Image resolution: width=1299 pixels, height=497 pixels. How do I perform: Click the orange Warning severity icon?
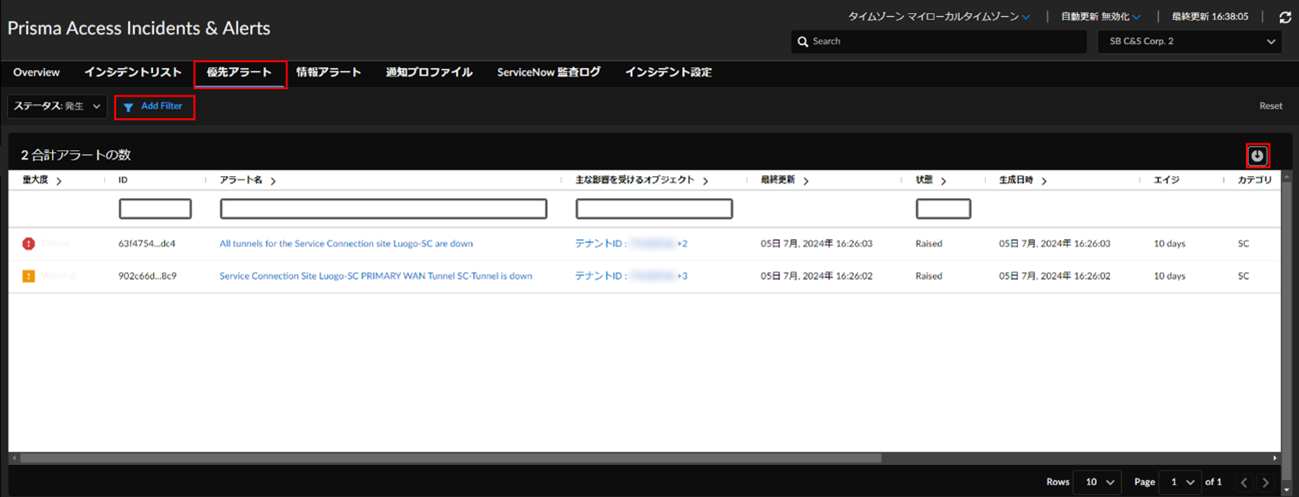28,275
